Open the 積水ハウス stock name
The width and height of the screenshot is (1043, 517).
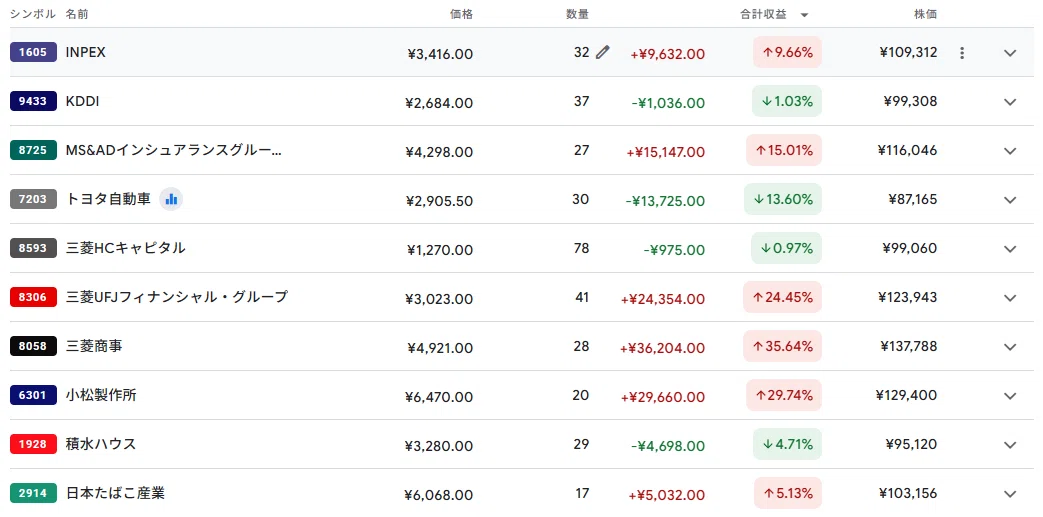click(x=101, y=444)
